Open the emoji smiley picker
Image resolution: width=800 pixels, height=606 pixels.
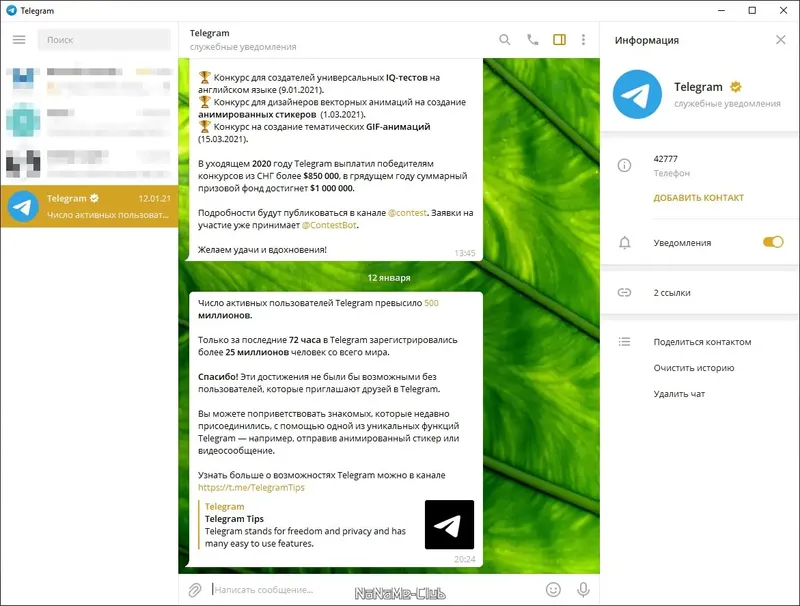point(553,590)
